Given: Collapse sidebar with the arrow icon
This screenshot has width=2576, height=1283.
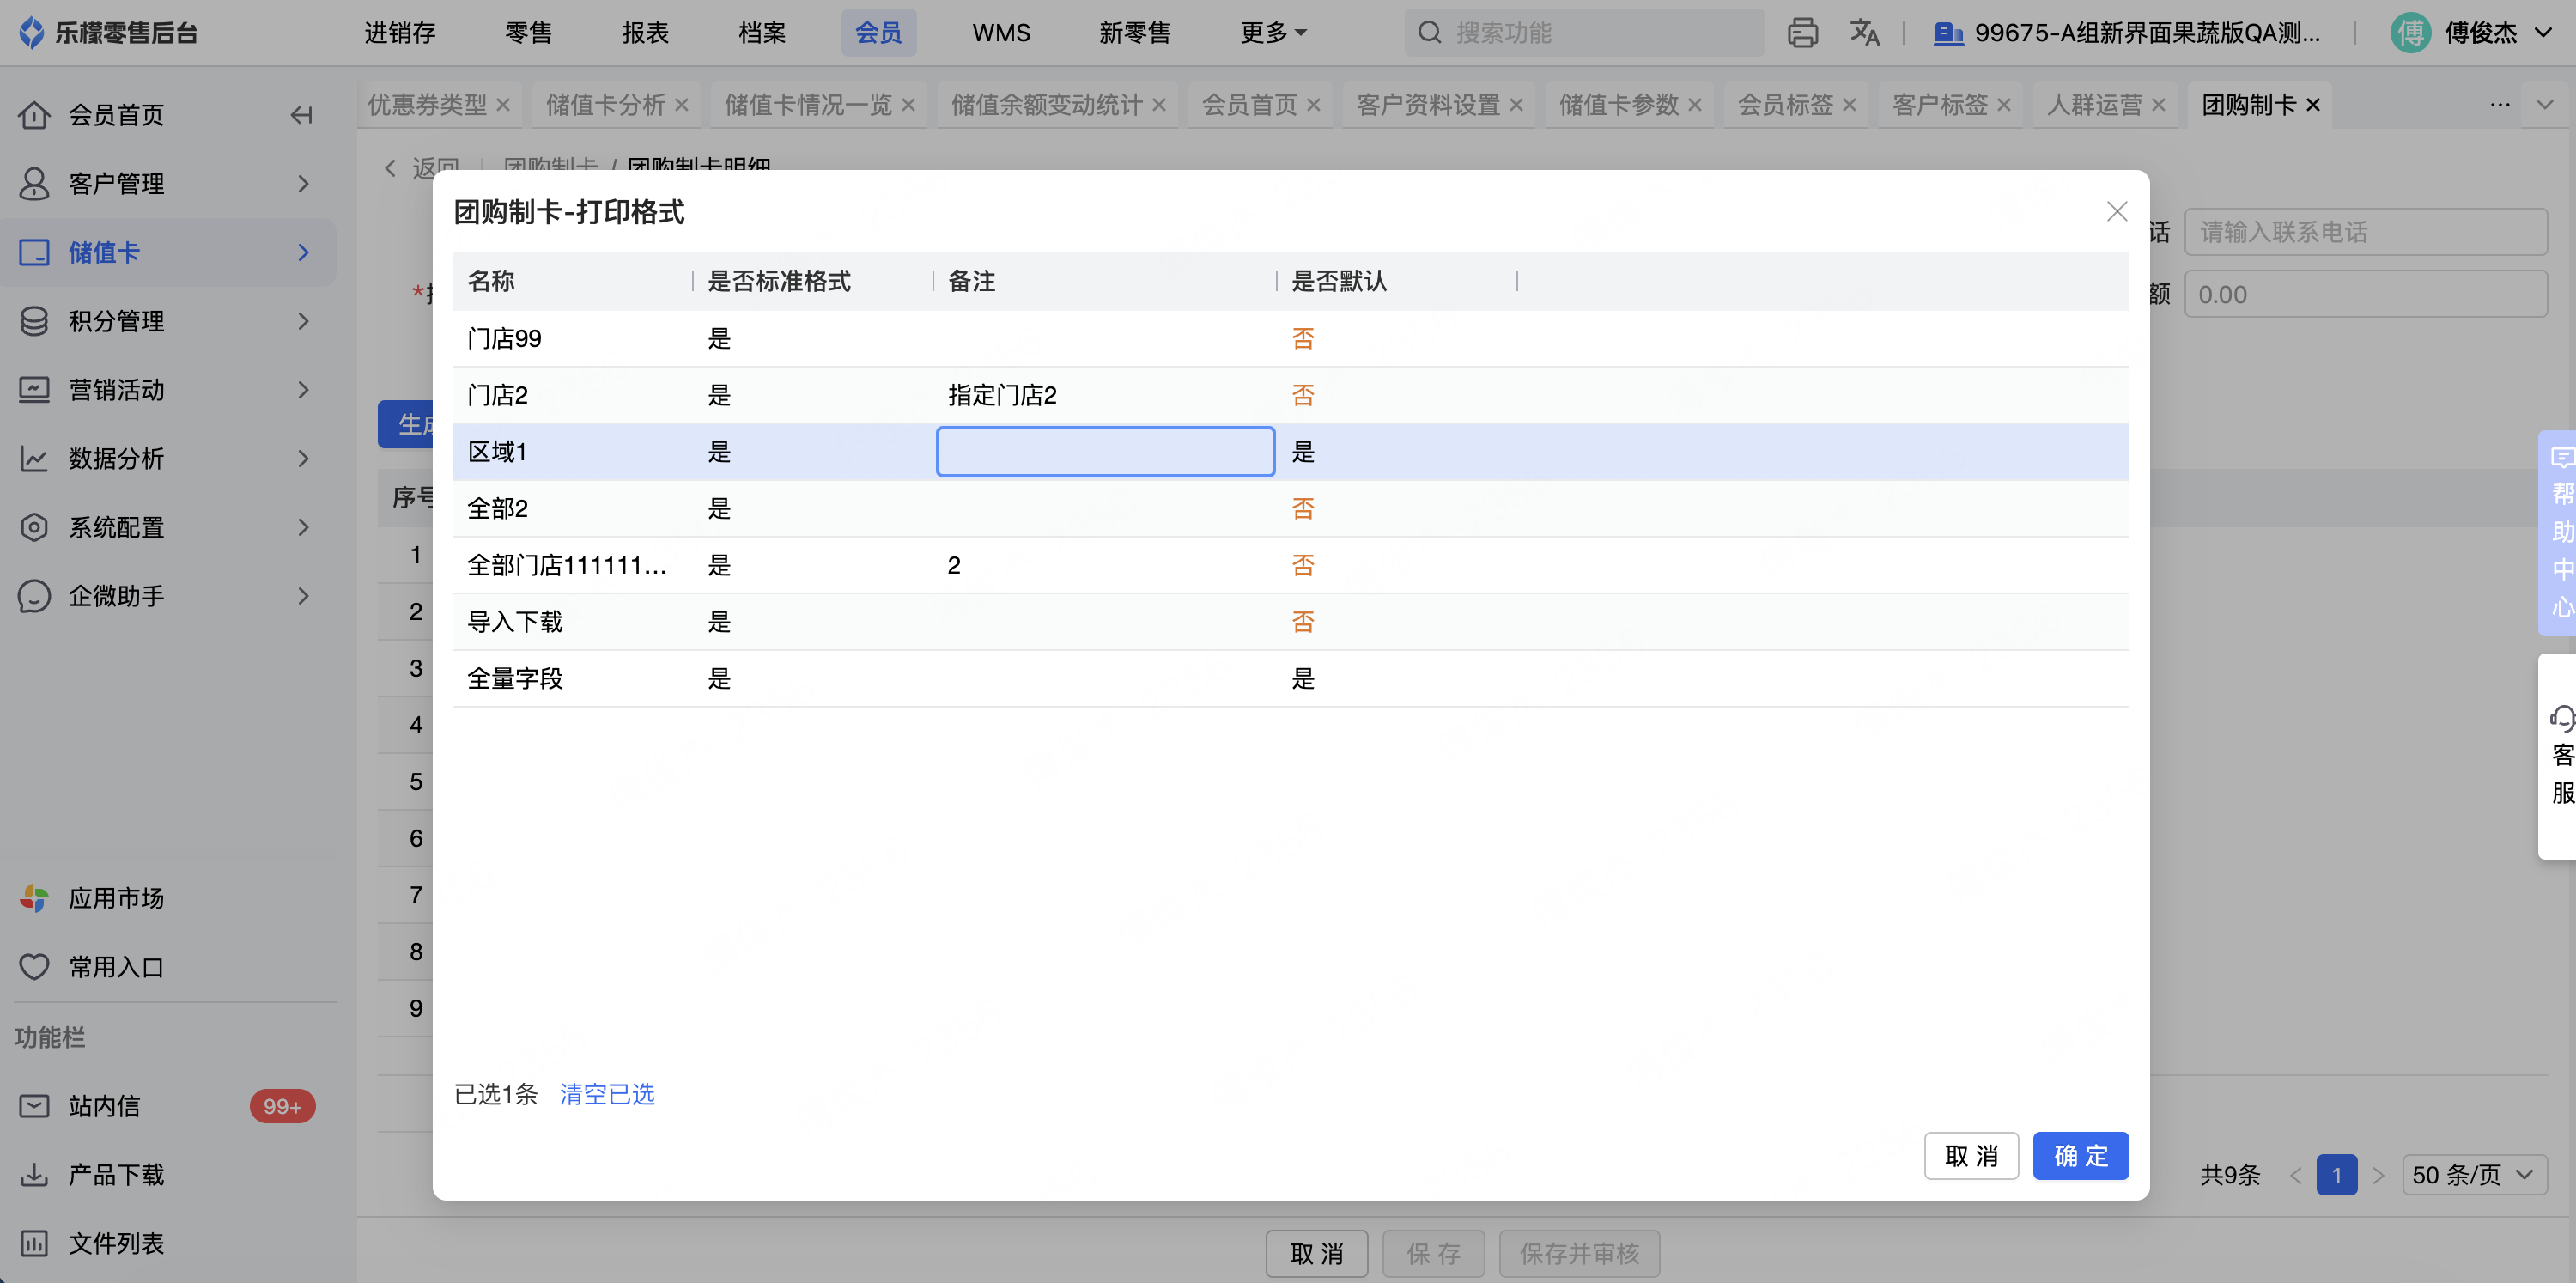Looking at the screenshot, I should click(301, 115).
